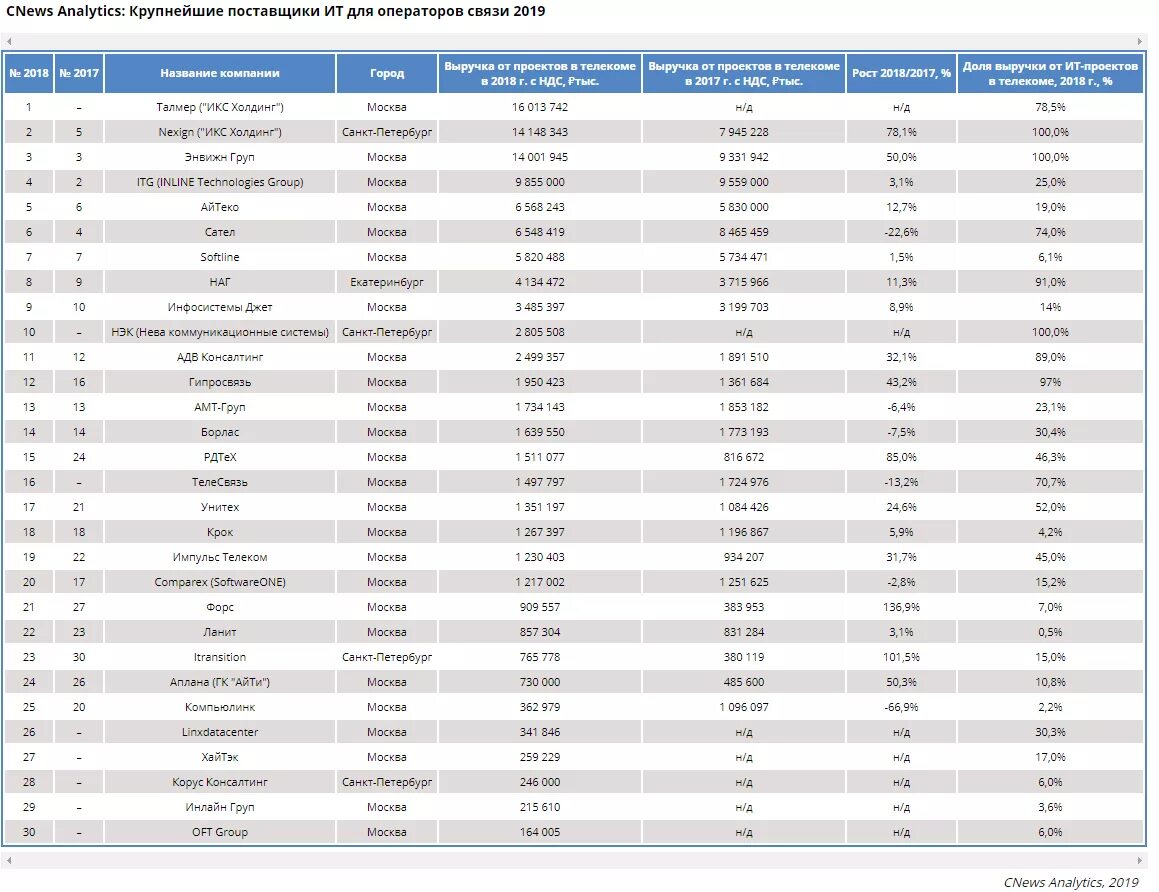The width and height of the screenshot is (1159, 892).
Task: Select the 'Linxdatacenter' company cell
Action: coord(220,732)
